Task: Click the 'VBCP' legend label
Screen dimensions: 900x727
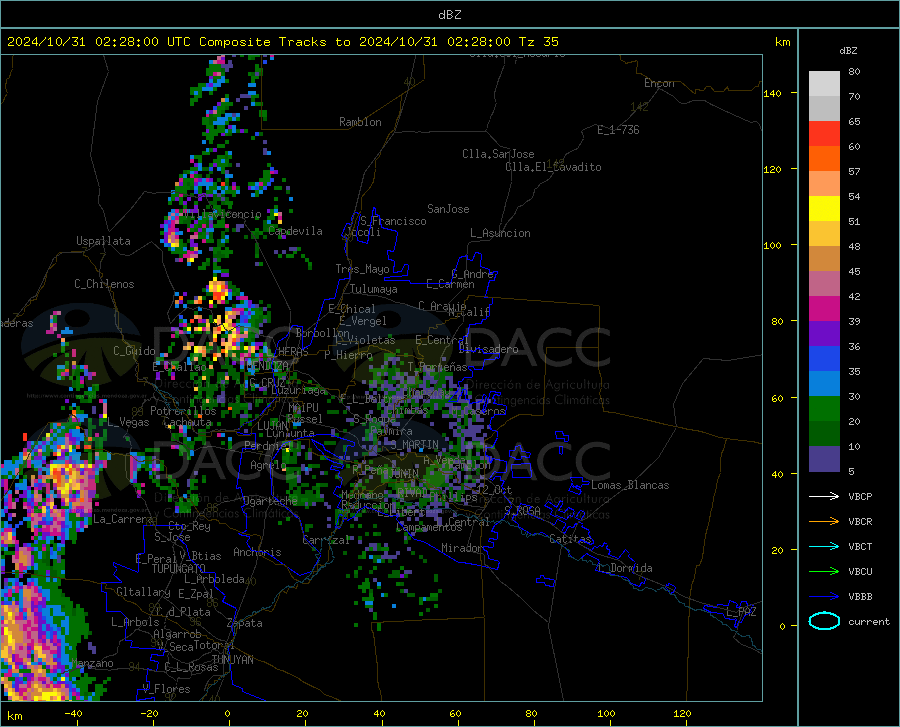Action: point(860,496)
